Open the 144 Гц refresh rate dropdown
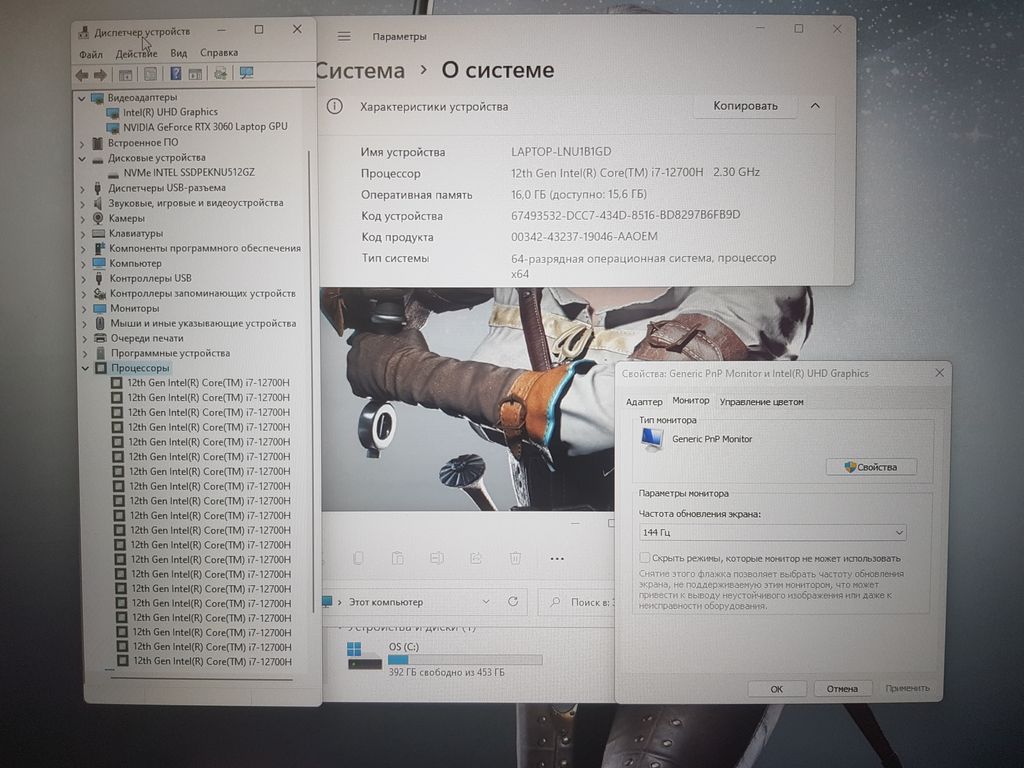This screenshot has height=768, width=1024. tap(772, 533)
